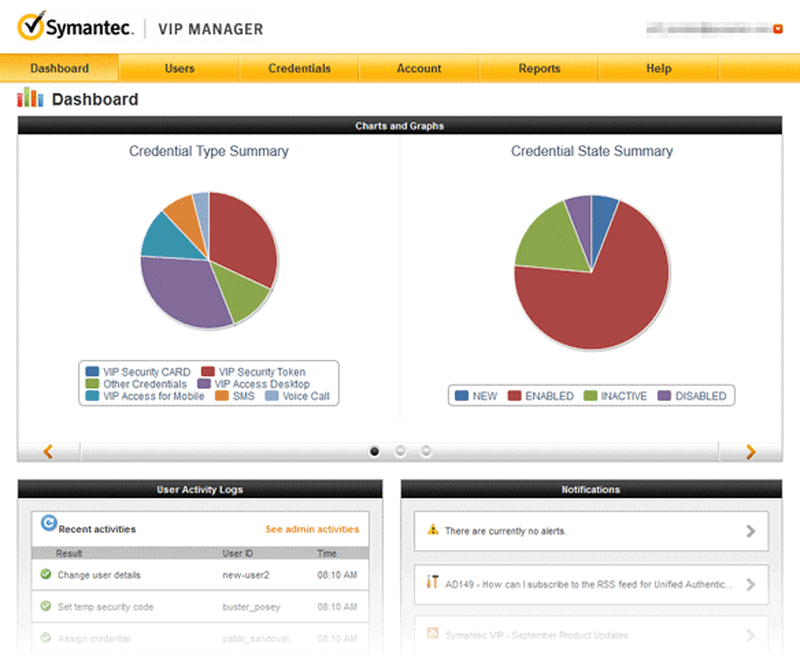Click the AD149 notification tools icon

[432, 583]
